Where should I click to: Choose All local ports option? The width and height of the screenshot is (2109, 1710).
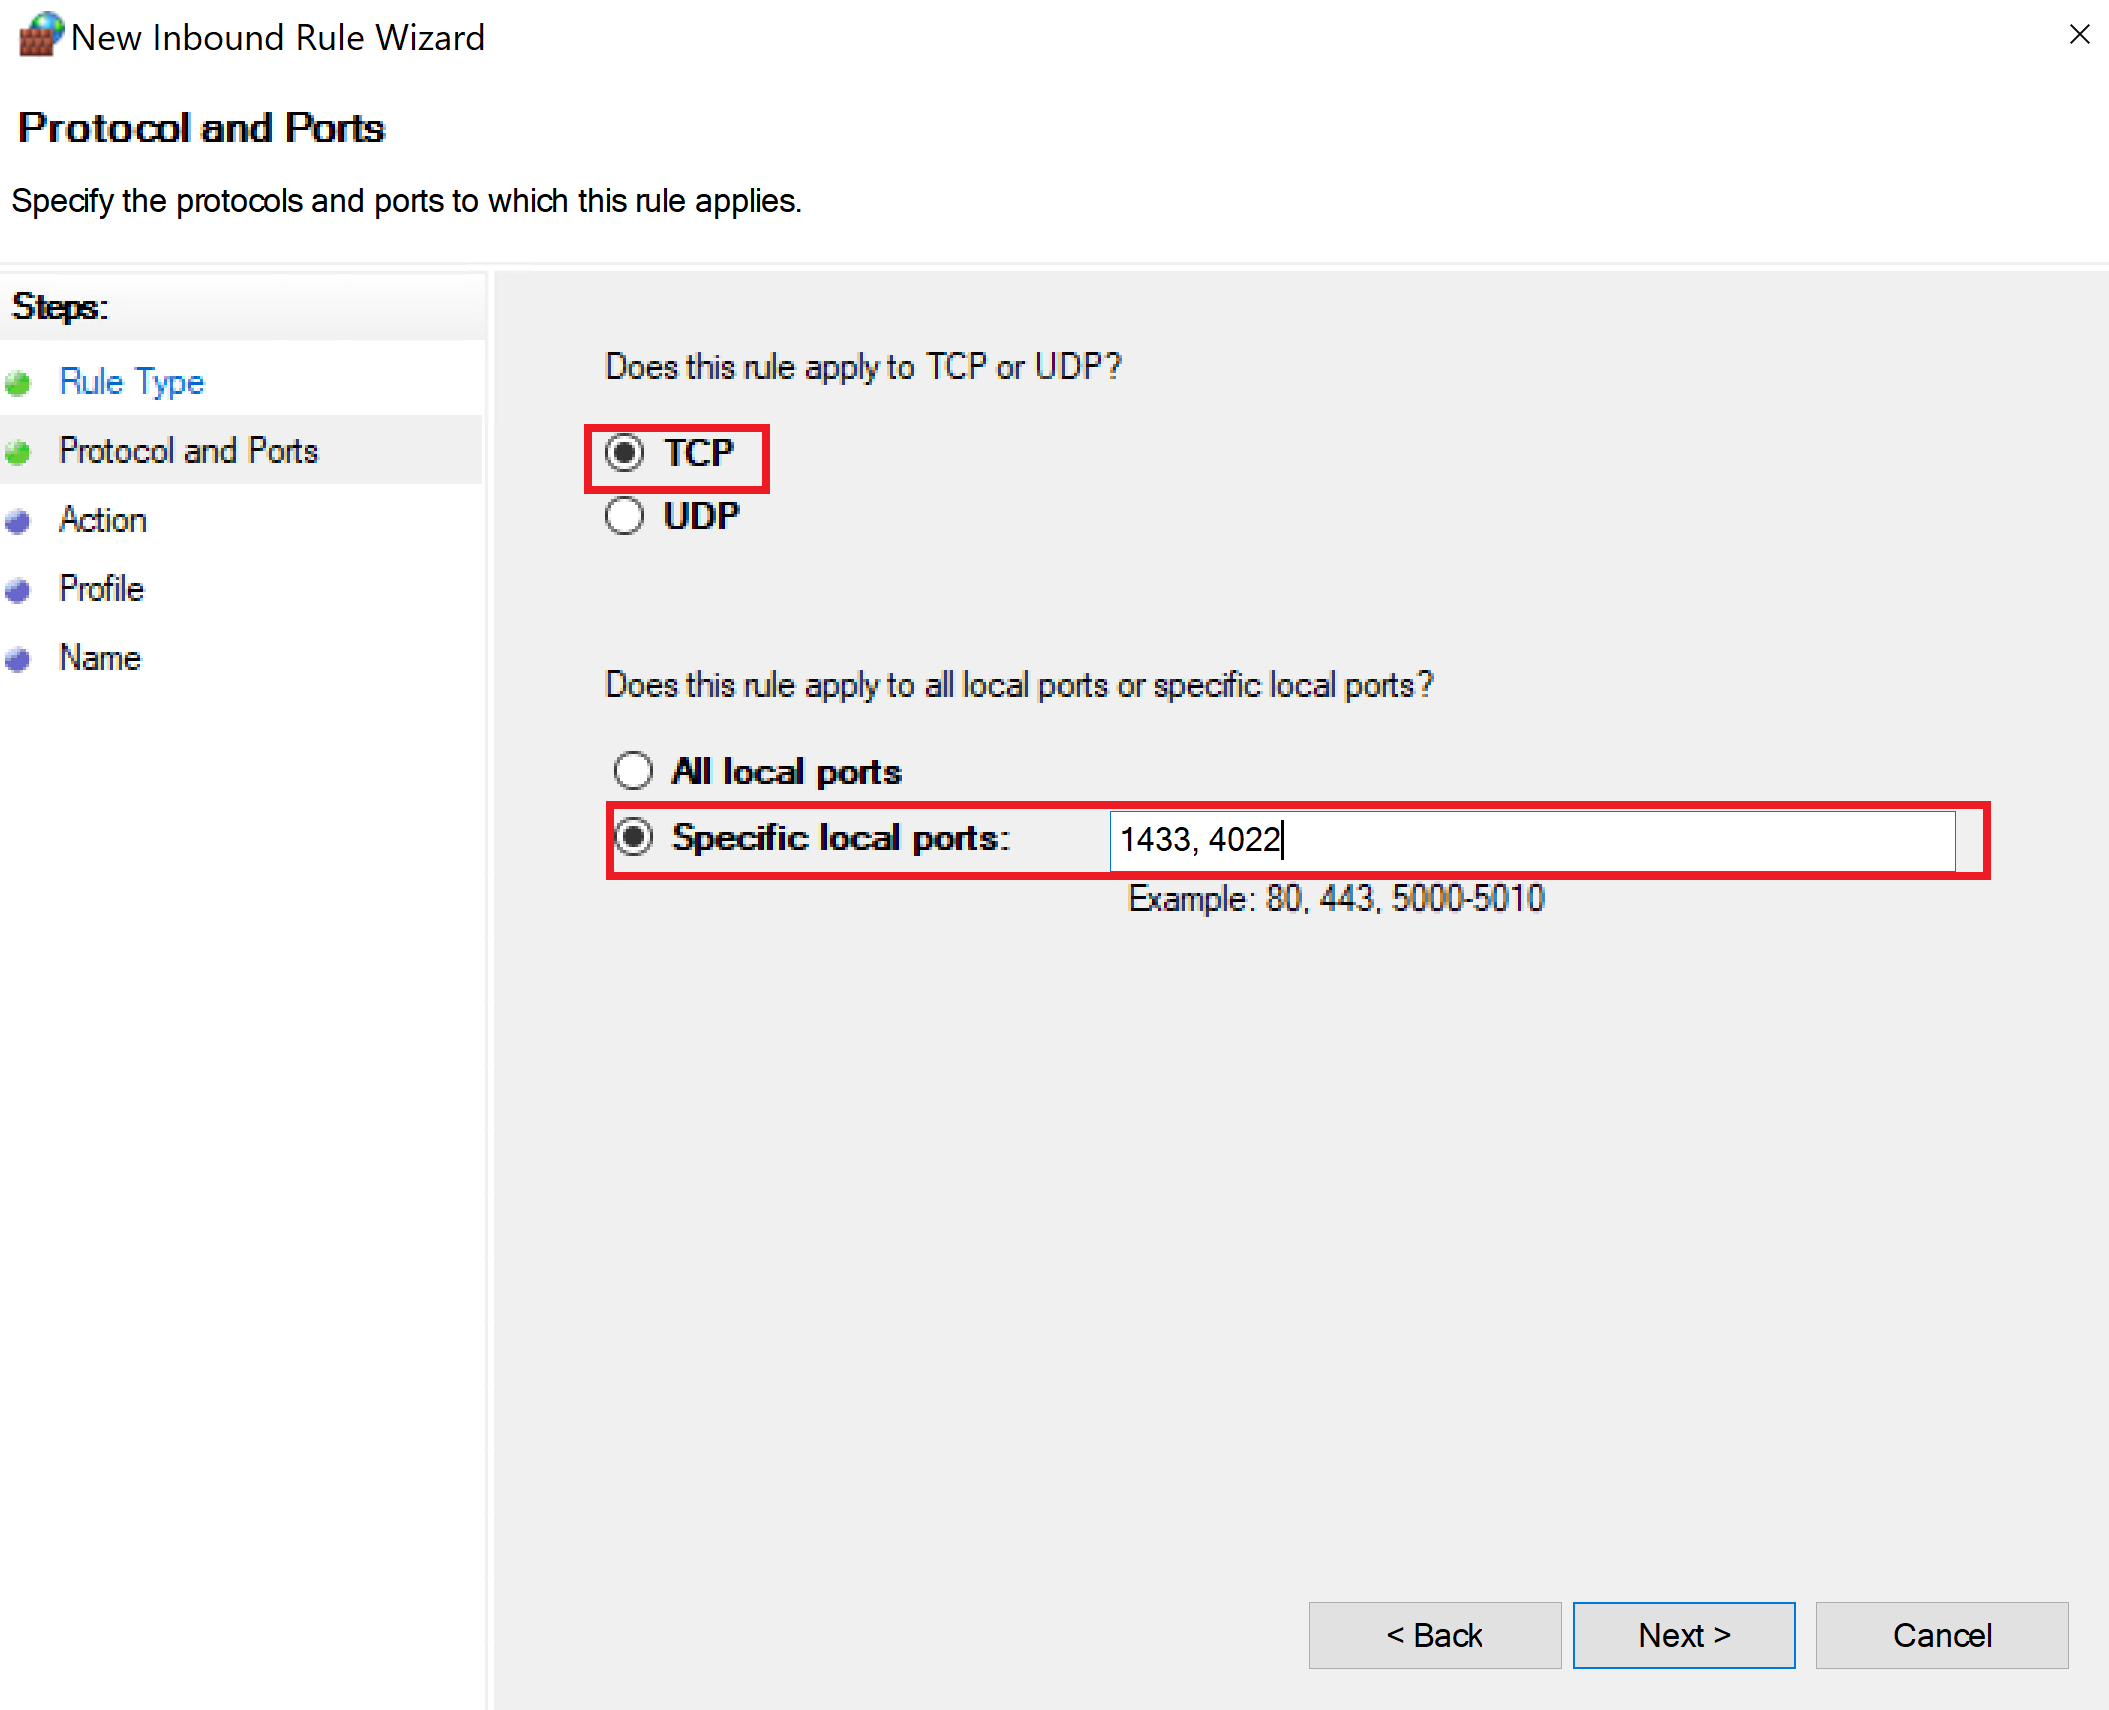click(x=634, y=771)
